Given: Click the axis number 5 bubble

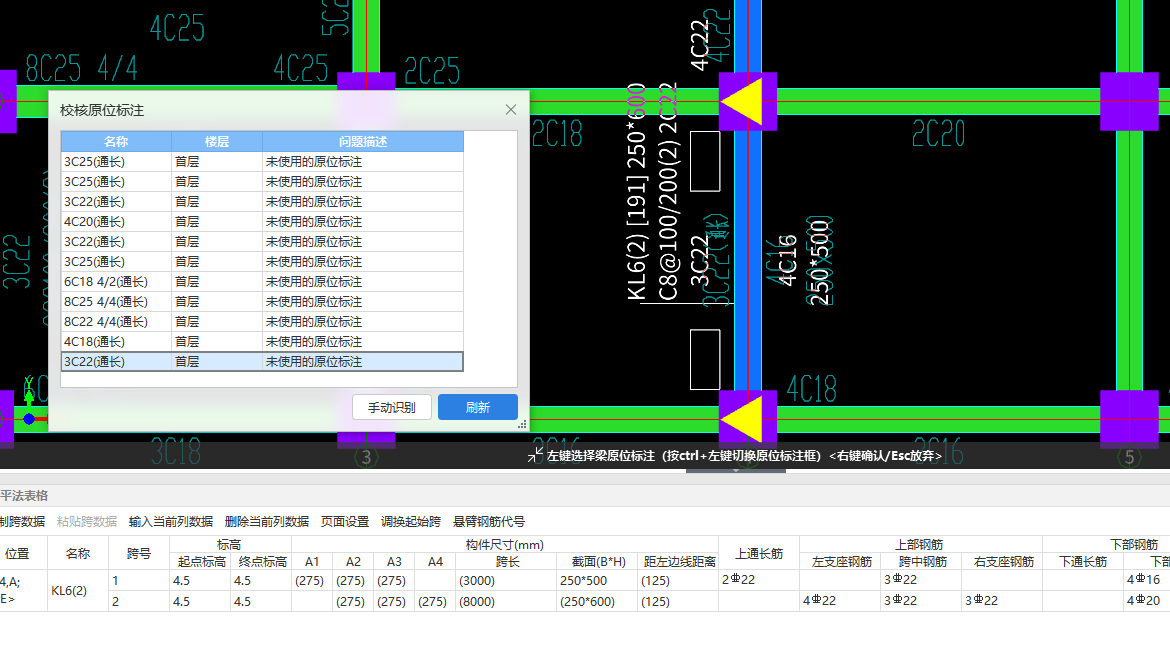Looking at the screenshot, I should click(x=1129, y=457).
